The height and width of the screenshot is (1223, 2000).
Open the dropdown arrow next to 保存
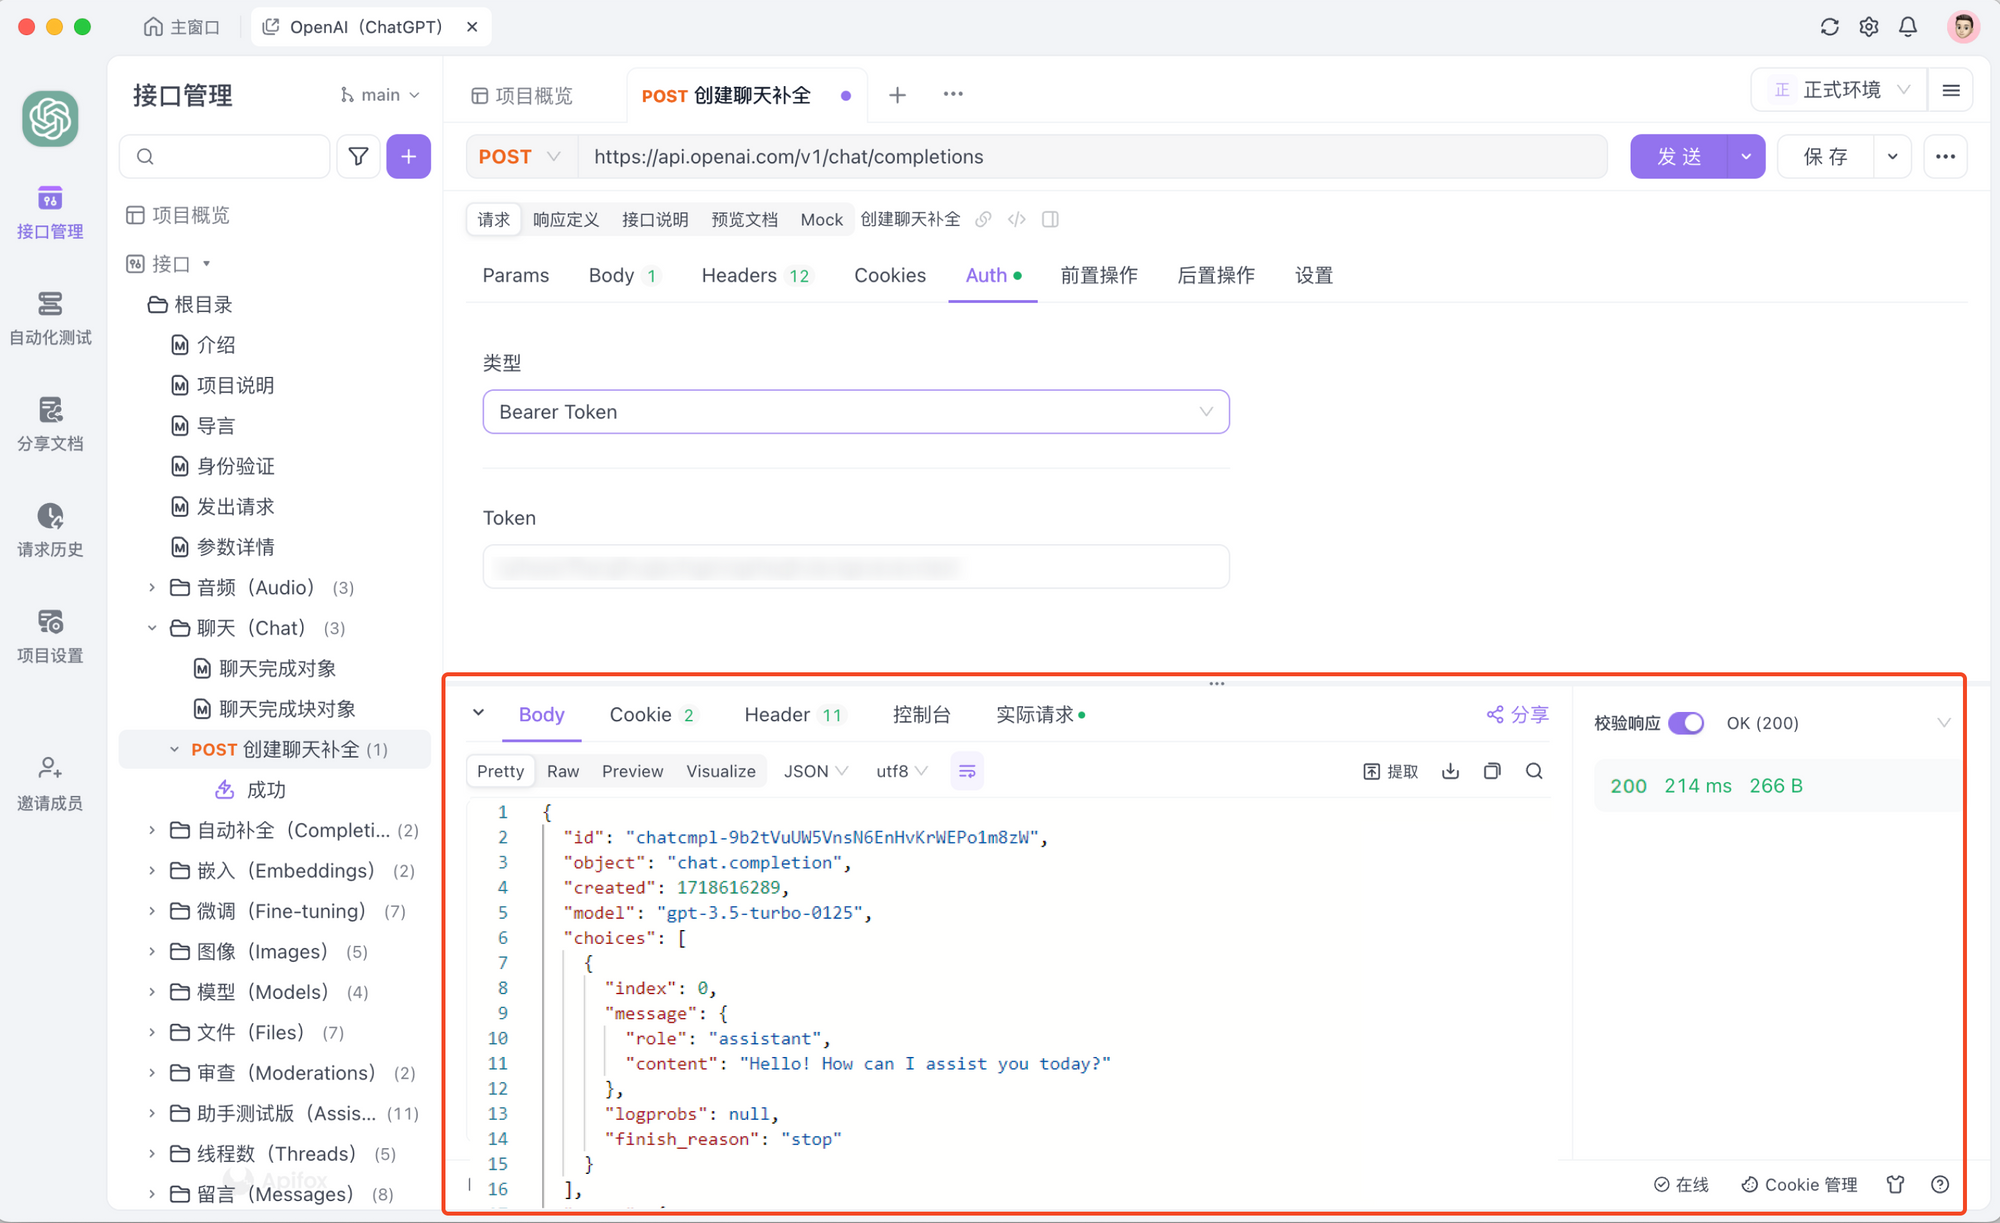(x=1892, y=156)
